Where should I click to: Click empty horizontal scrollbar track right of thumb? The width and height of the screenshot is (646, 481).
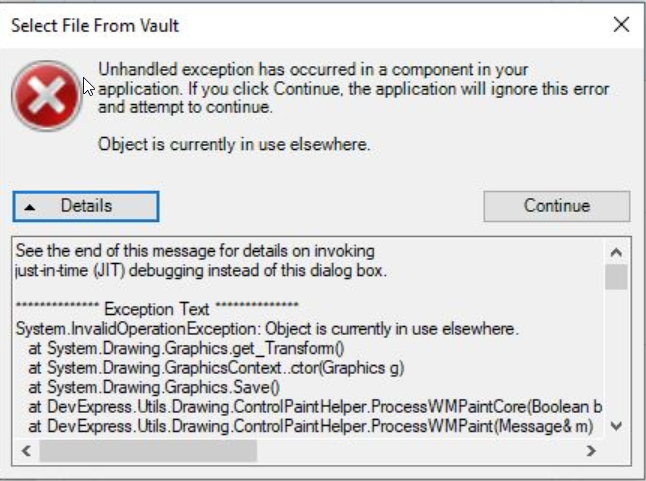pyautogui.click(x=418, y=451)
